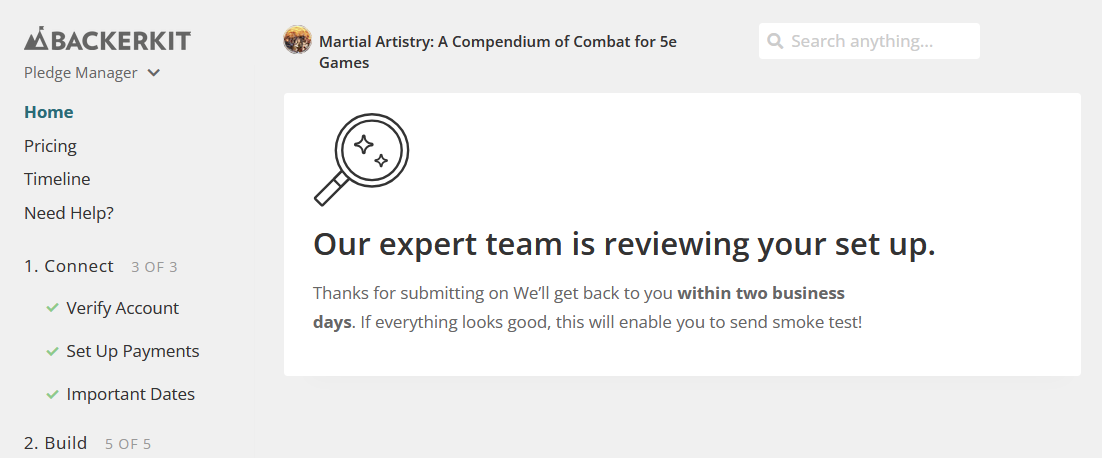Click the BackerKit logo
1102x458 pixels.
(107, 39)
